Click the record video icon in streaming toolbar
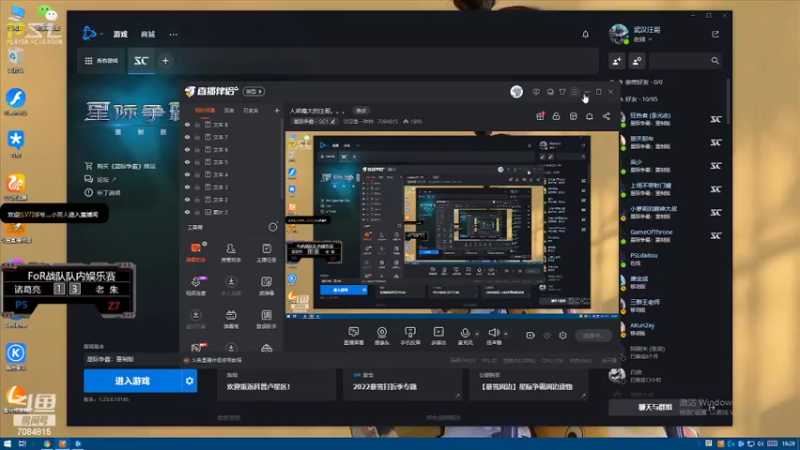 coord(530,335)
